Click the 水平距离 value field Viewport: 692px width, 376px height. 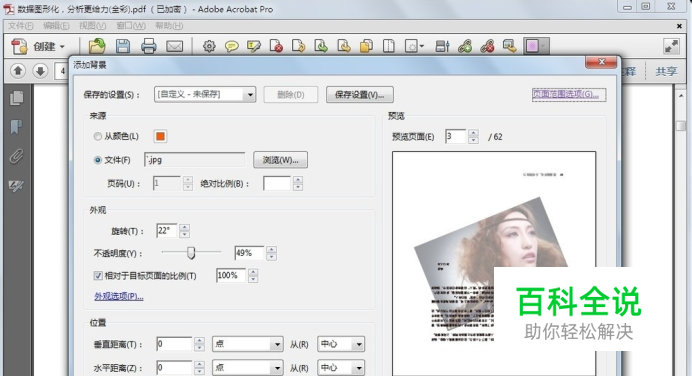[x=174, y=368]
